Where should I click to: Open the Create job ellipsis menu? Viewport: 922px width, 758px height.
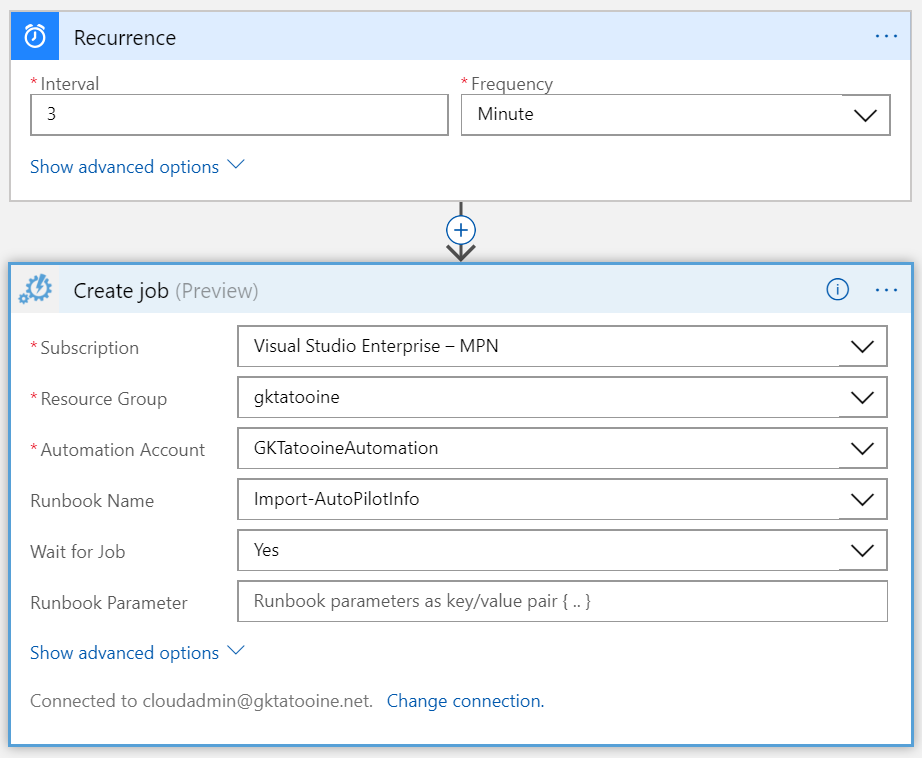click(886, 290)
